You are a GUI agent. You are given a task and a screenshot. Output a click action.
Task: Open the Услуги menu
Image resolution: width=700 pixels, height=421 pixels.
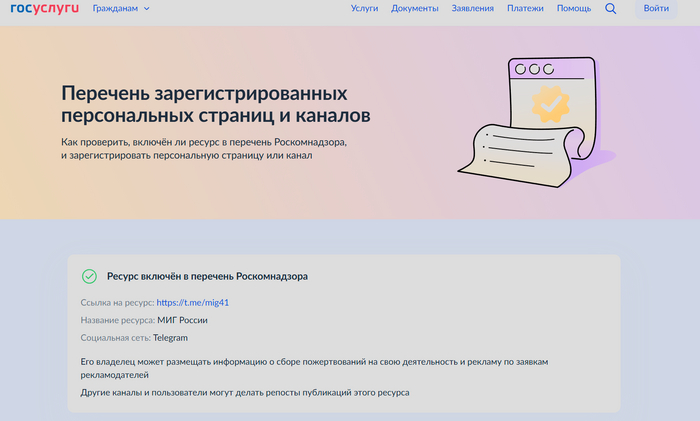[365, 9]
